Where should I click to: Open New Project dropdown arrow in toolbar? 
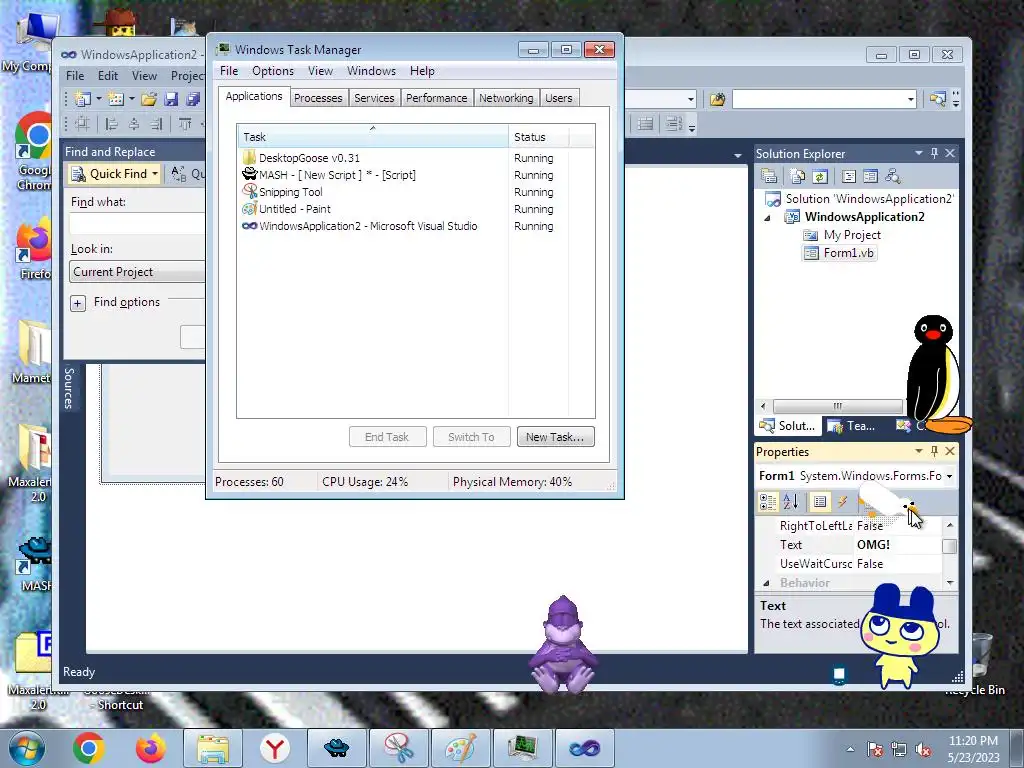[99, 99]
